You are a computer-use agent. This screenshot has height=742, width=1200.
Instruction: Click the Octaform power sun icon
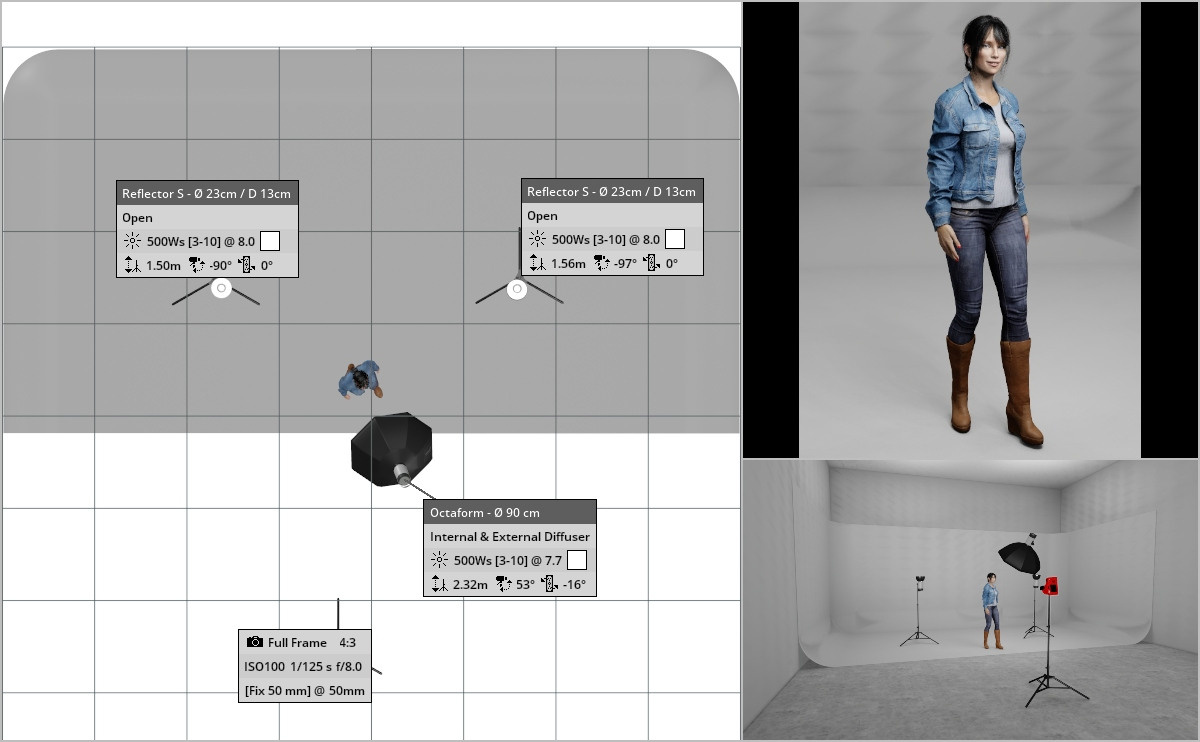coord(439,561)
